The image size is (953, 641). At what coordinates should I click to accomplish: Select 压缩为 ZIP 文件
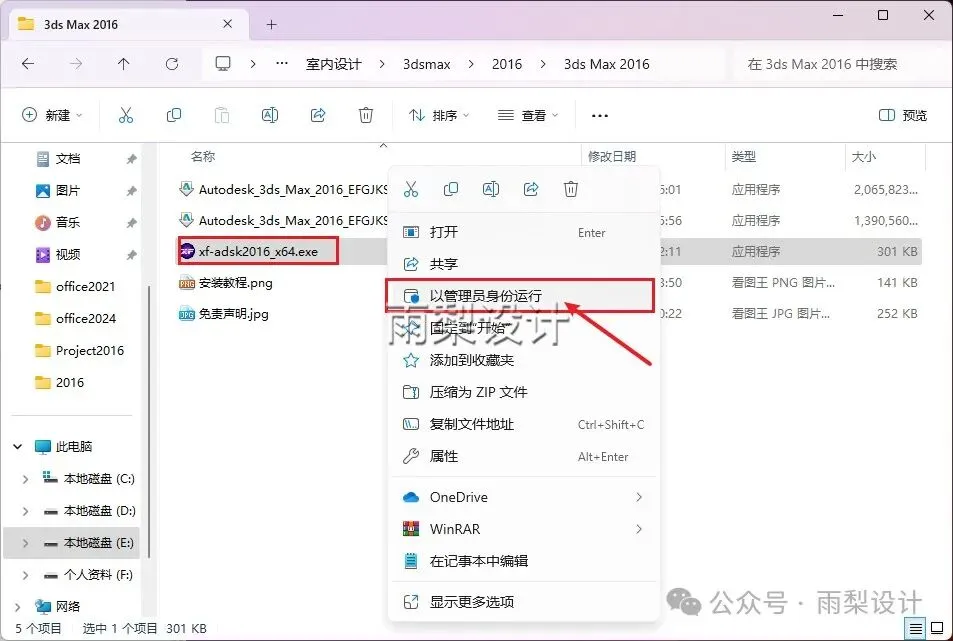[x=523, y=392]
